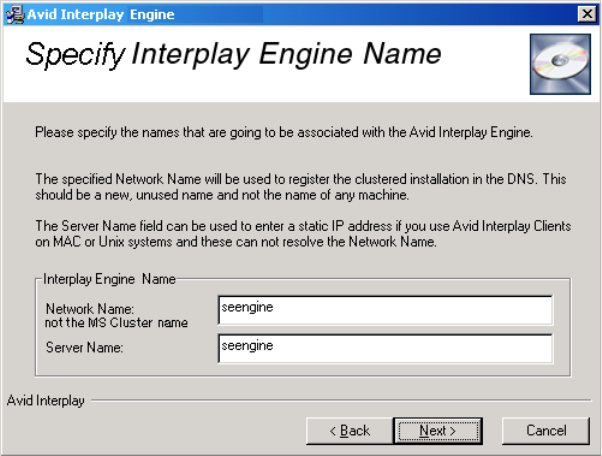Click the Network Name input field
Image resolution: width=602 pixels, height=456 pixels.
tap(385, 310)
